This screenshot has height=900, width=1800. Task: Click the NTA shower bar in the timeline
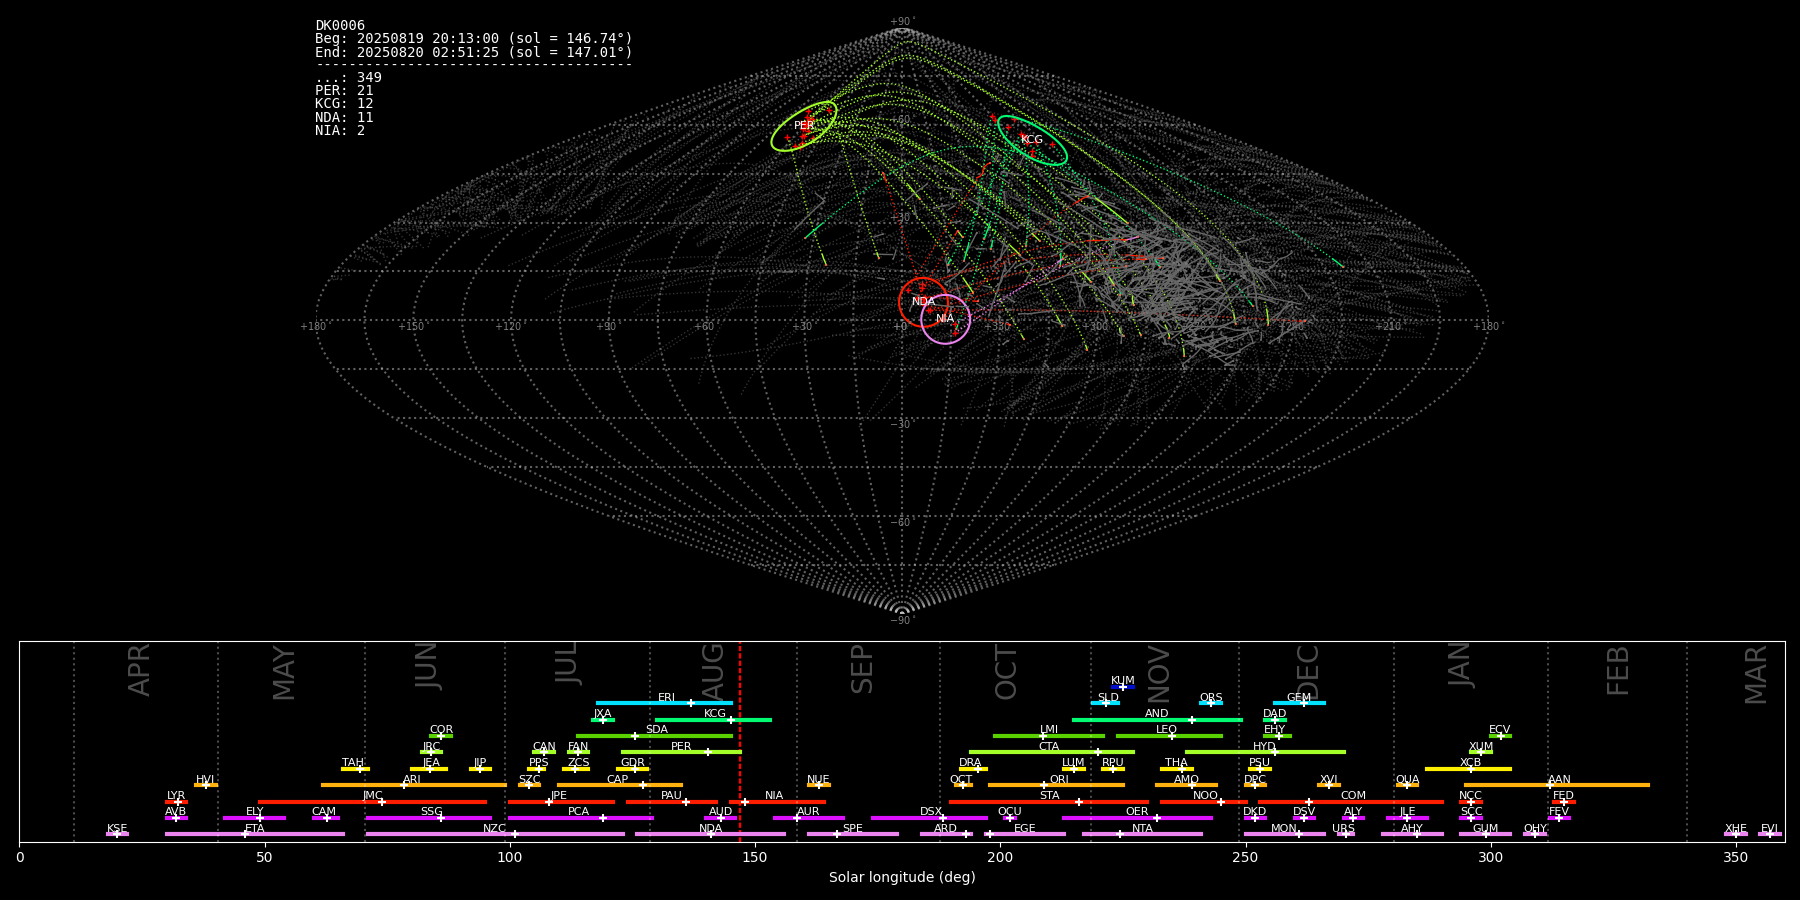tap(1142, 834)
